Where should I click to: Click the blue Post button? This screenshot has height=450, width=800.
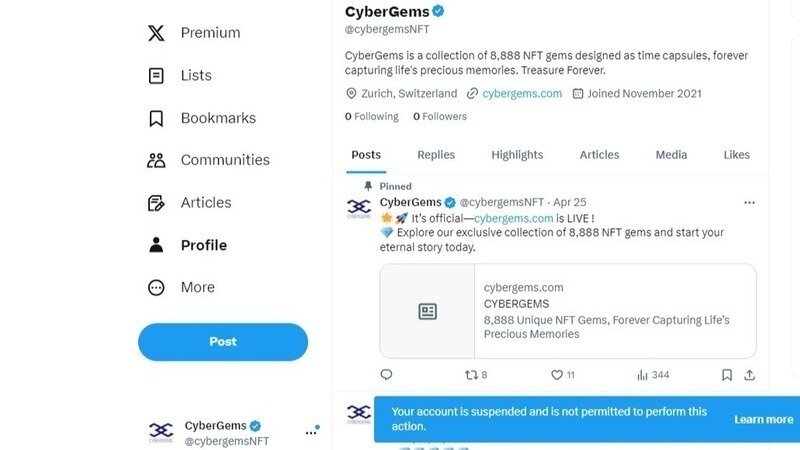pos(223,342)
